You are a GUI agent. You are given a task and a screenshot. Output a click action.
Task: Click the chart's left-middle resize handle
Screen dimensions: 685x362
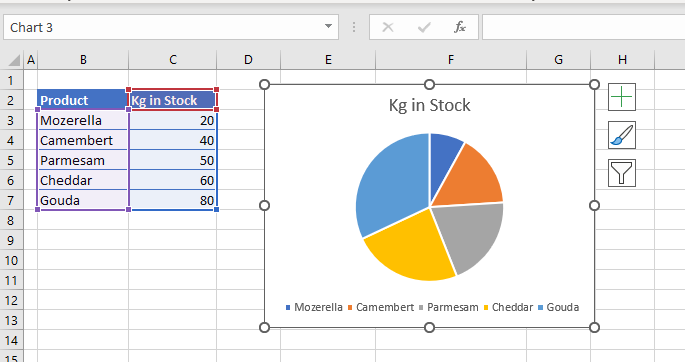click(x=264, y=206)
